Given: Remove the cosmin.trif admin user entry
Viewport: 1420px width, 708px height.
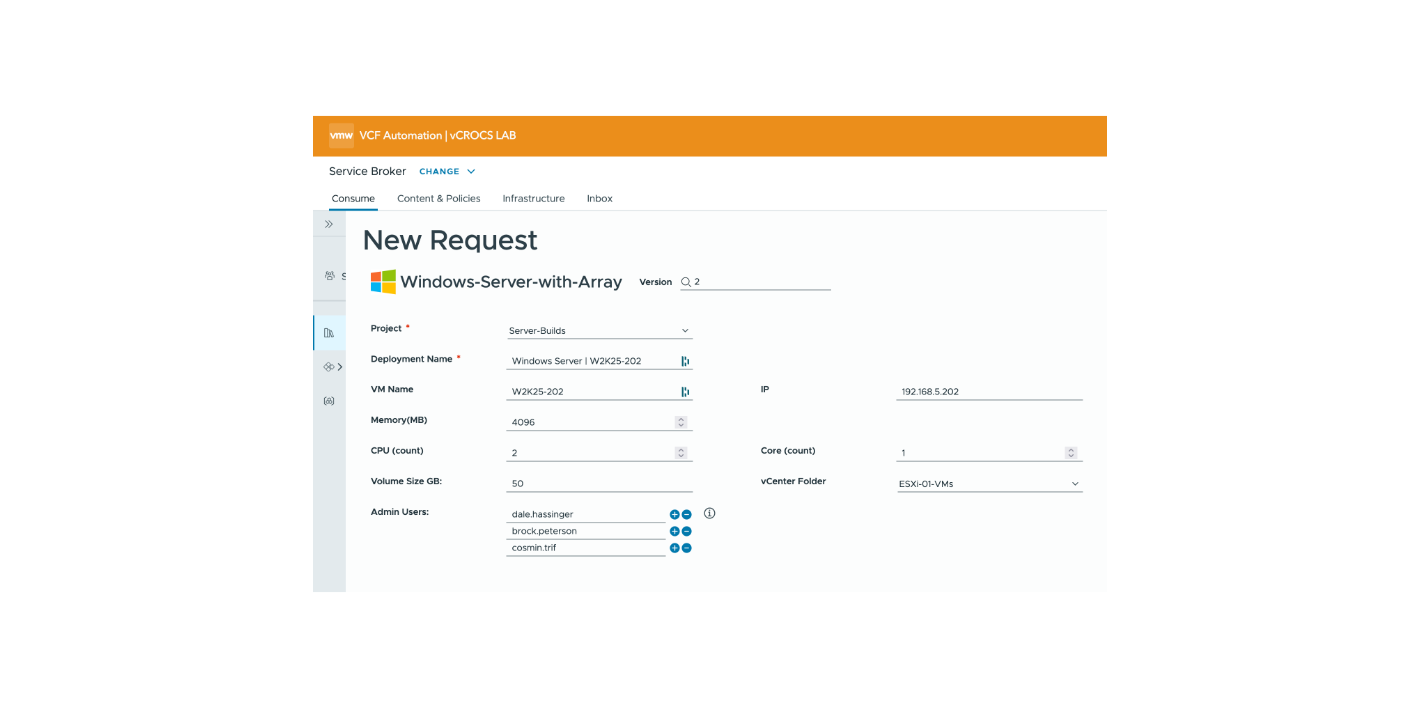Looking at the screenshot, I should coord(687,548).
